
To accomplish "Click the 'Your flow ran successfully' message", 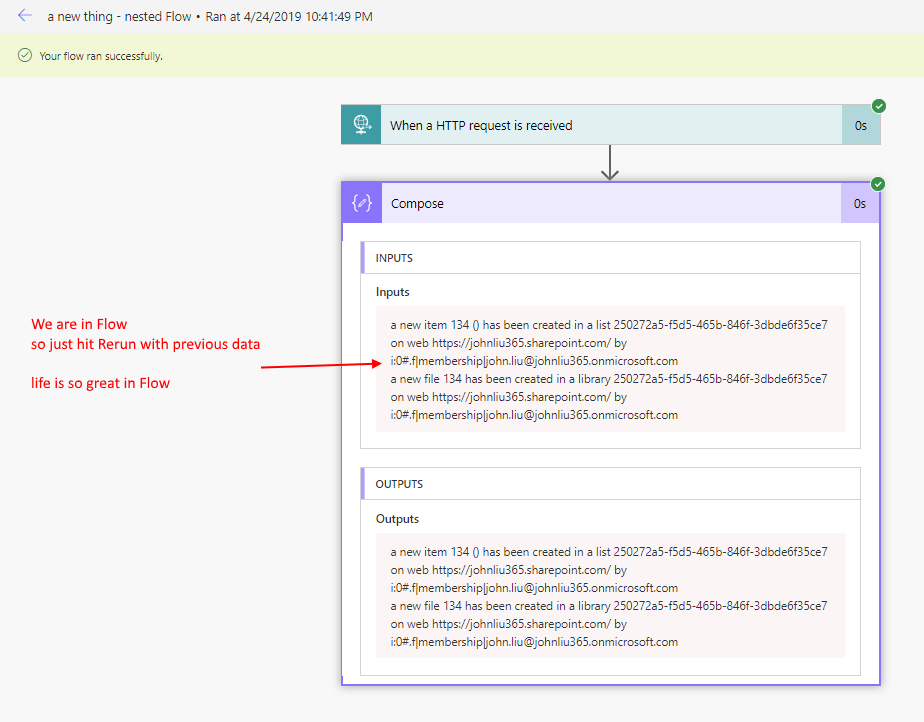I will [101, 56].
